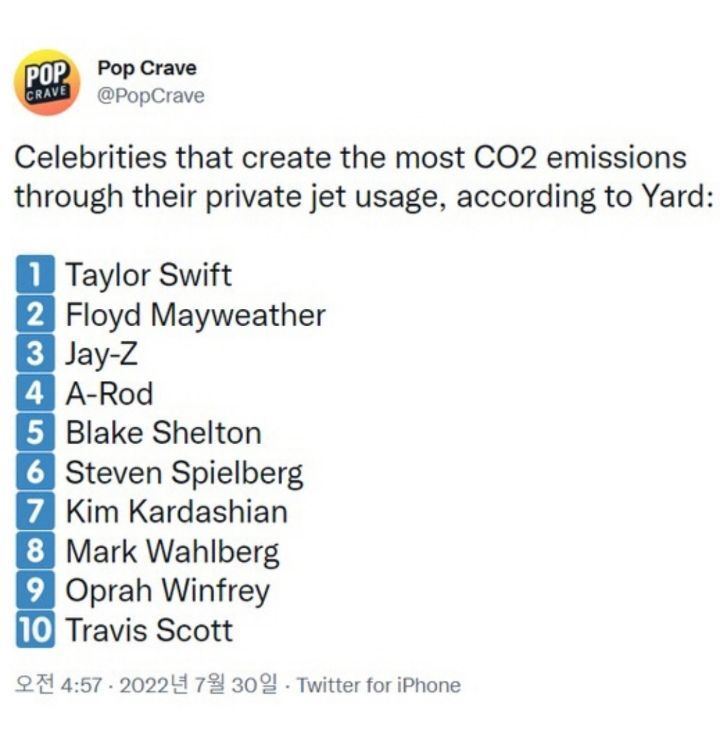Click the Pop Crave profile avatar
Image resolution: width=720 pixels, height=731 pixels.
[47, 82]
